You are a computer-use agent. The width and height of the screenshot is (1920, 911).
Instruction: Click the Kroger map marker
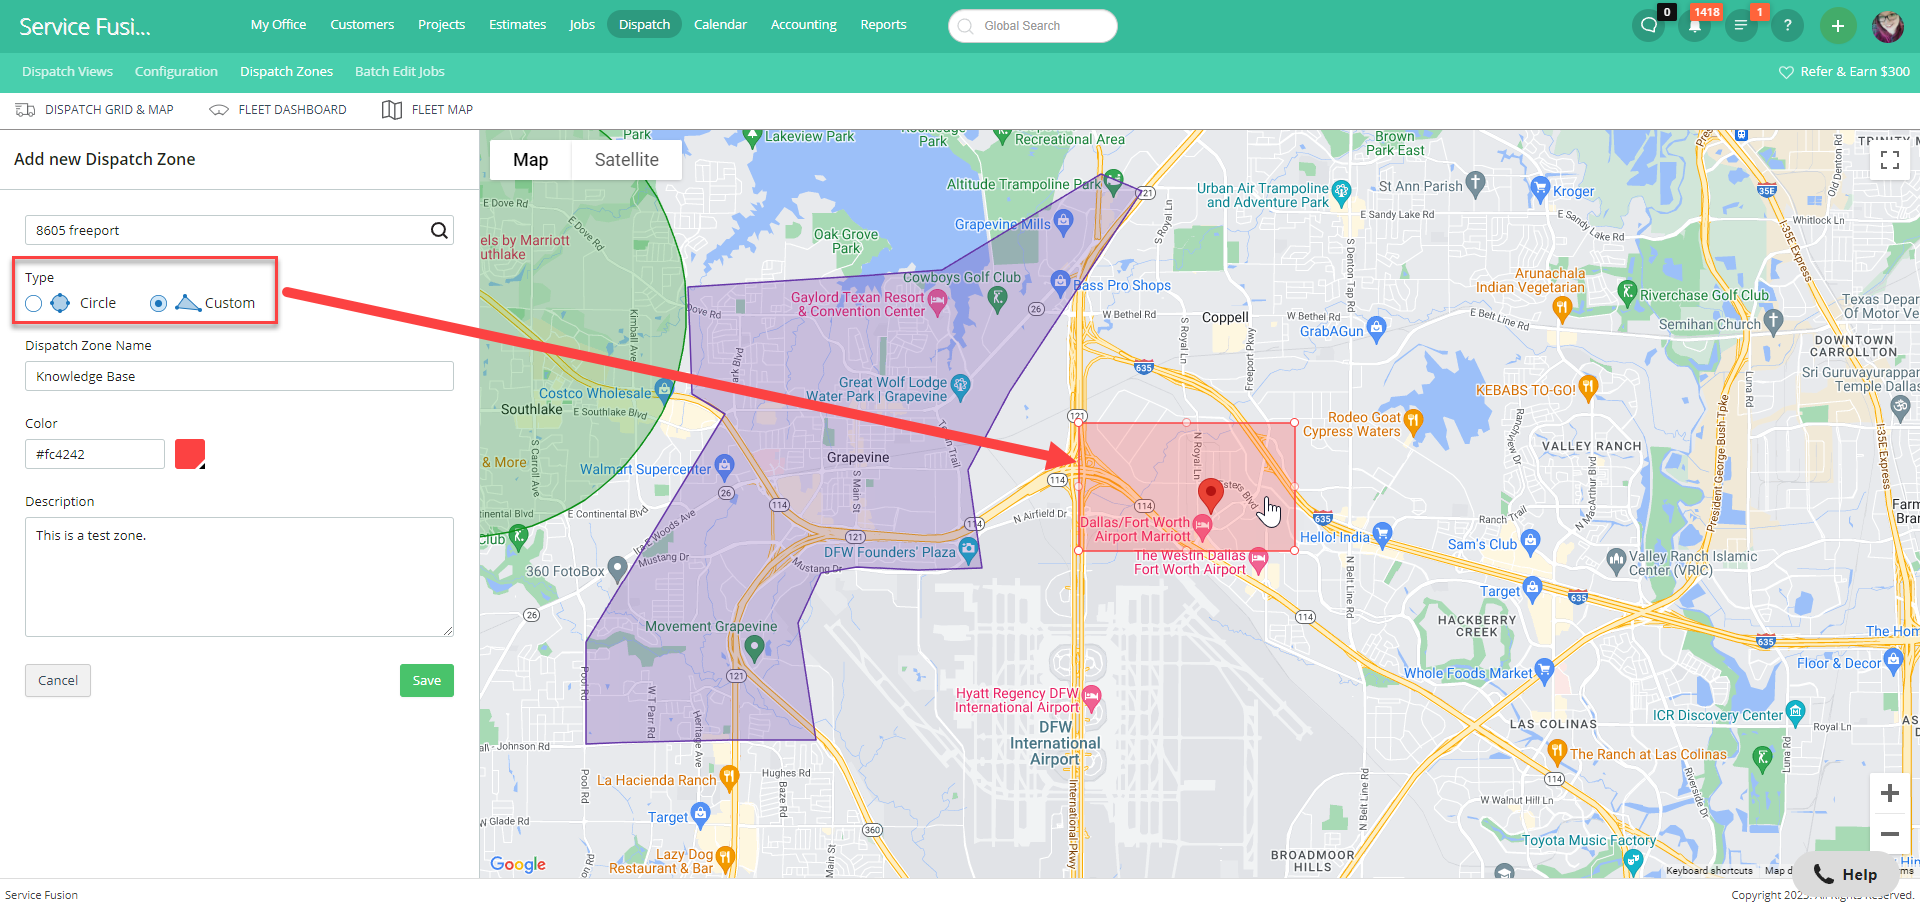pos(1540,187)
